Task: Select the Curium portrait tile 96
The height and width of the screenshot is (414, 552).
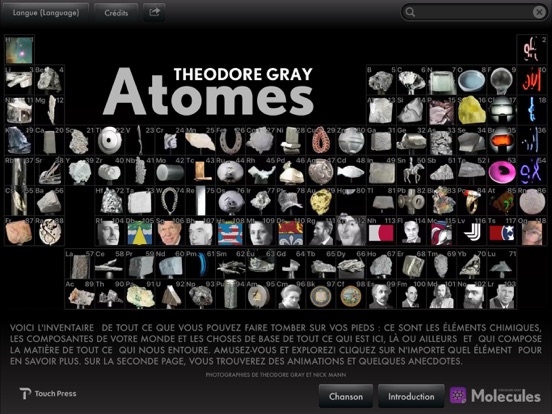Action: pyautogui.click(x=291, y=294)
